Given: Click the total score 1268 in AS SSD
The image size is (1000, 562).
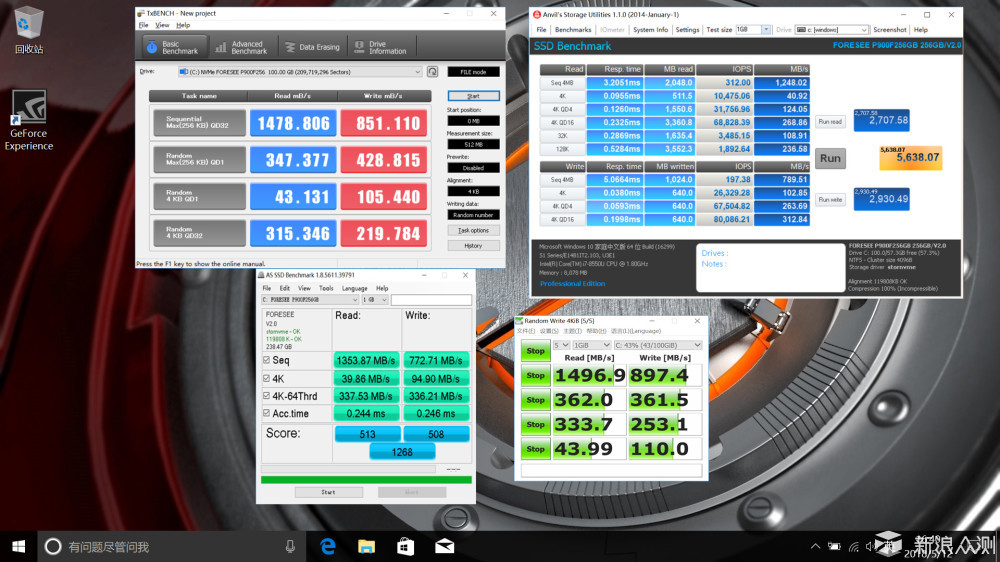Looking at the screenshot, I should tap(402, 452).
